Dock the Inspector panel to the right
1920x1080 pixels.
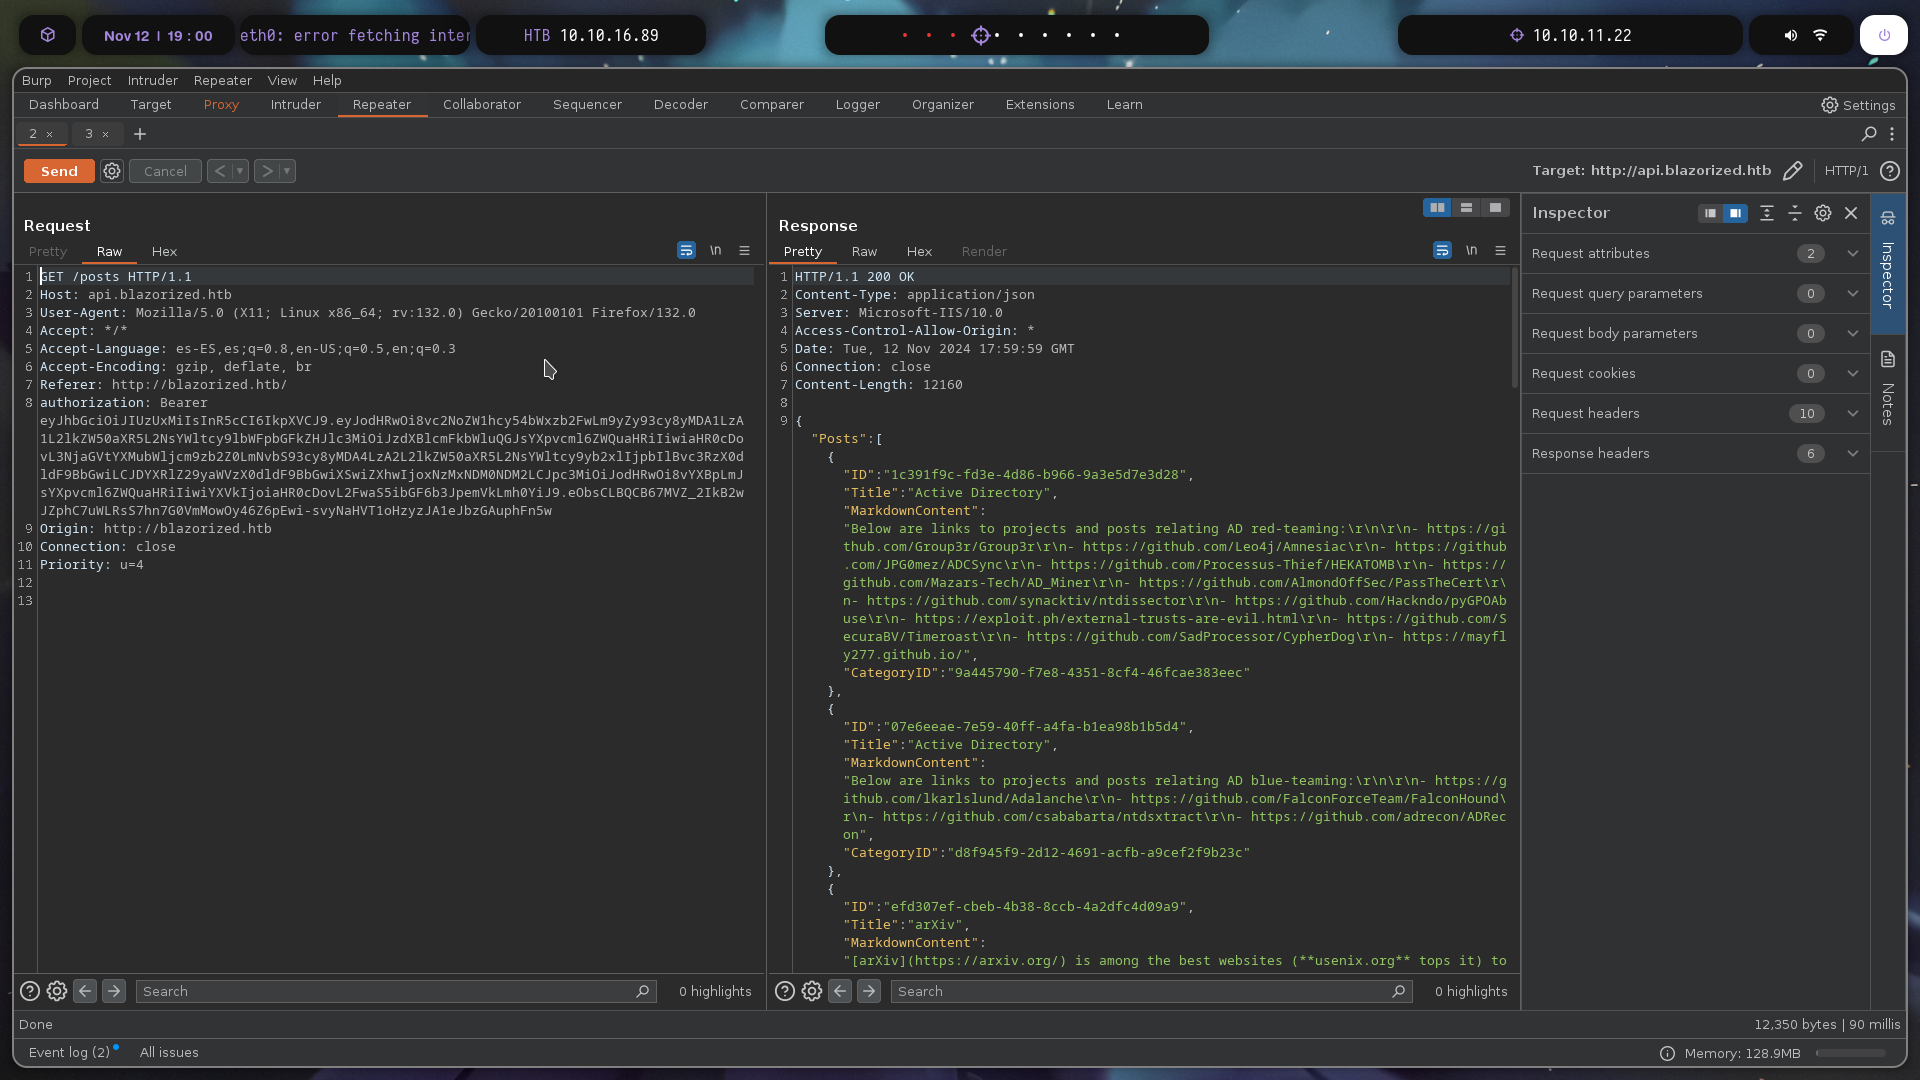tap(1735, 213)
